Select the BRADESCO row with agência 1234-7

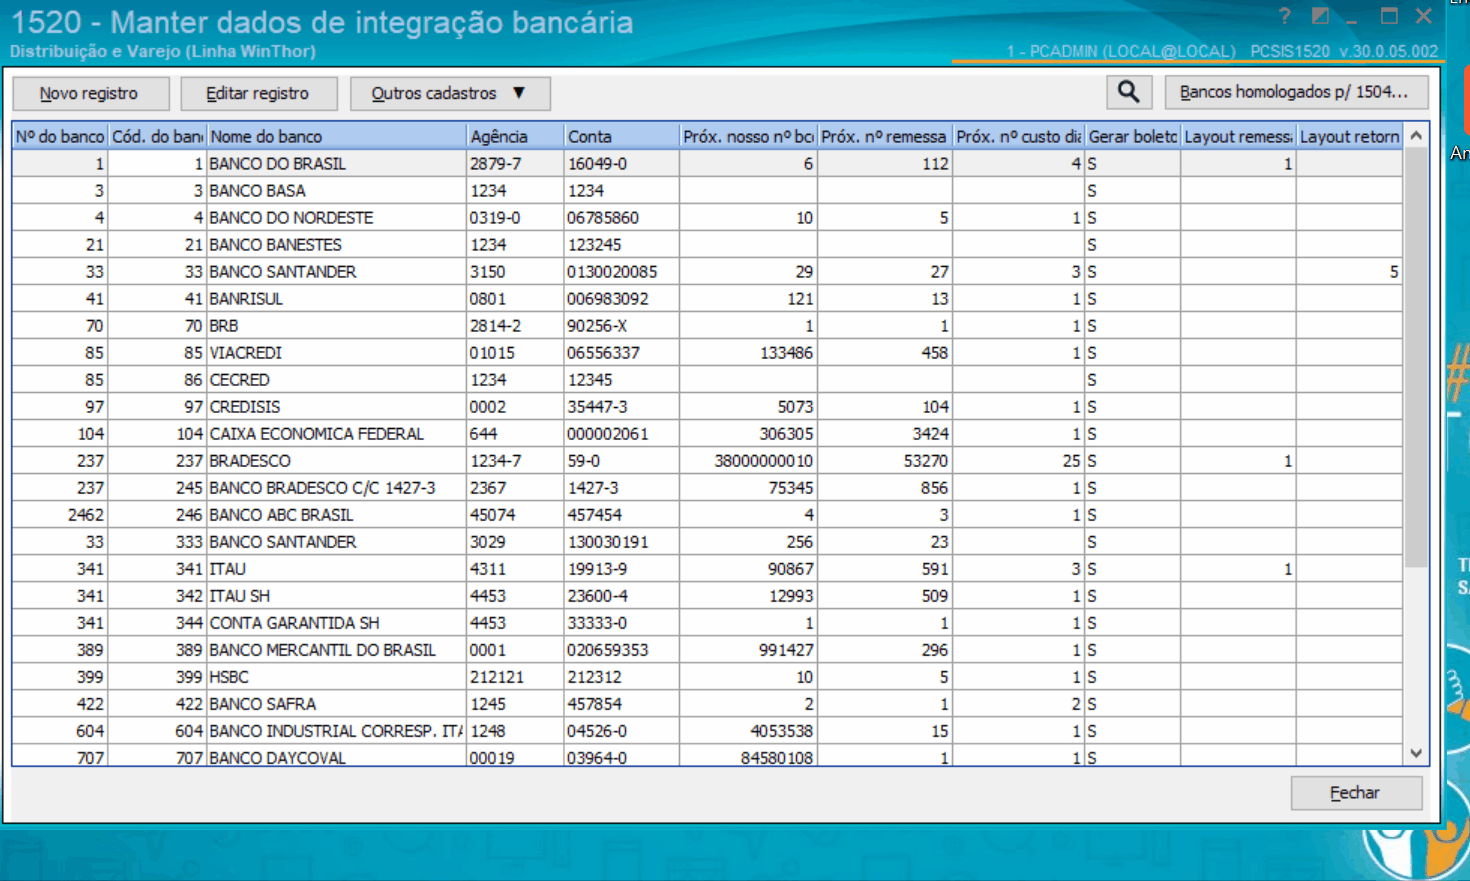click(x=707, y=460)
